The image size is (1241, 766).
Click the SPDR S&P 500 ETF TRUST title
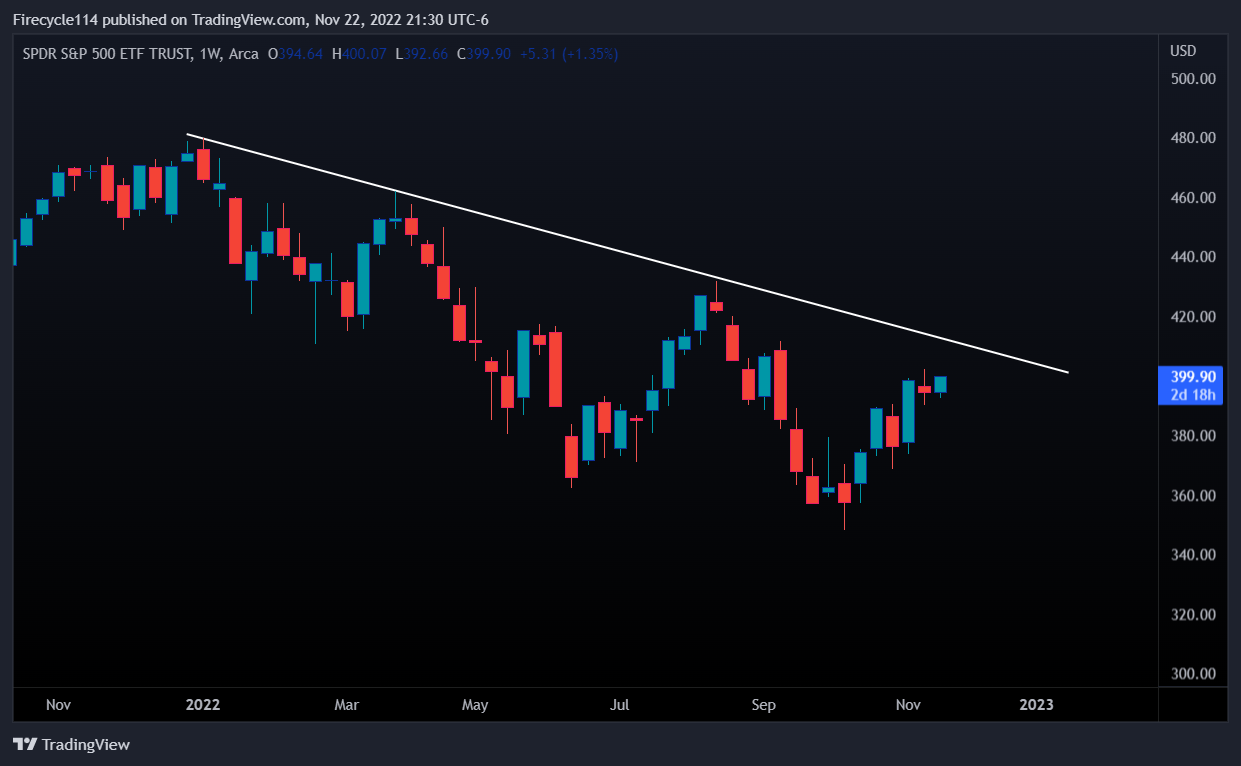point(107,54)
